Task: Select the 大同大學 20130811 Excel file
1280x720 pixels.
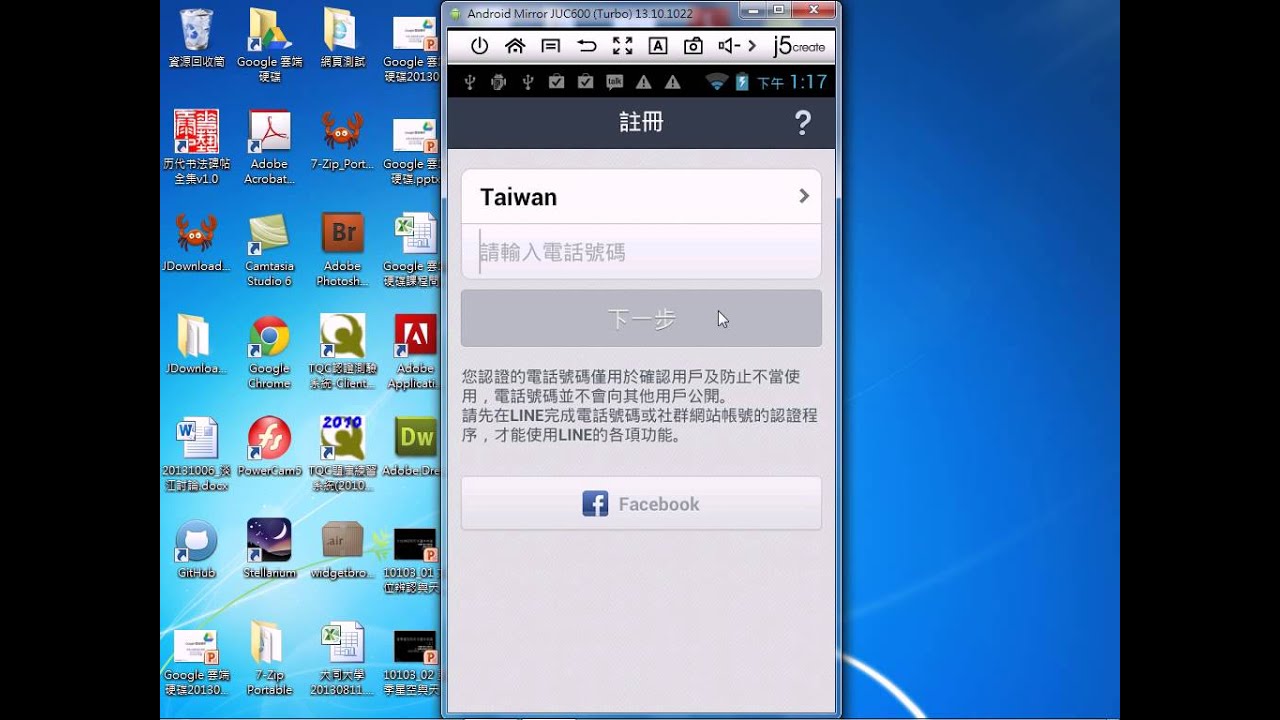Action: [x=342, y=658]
